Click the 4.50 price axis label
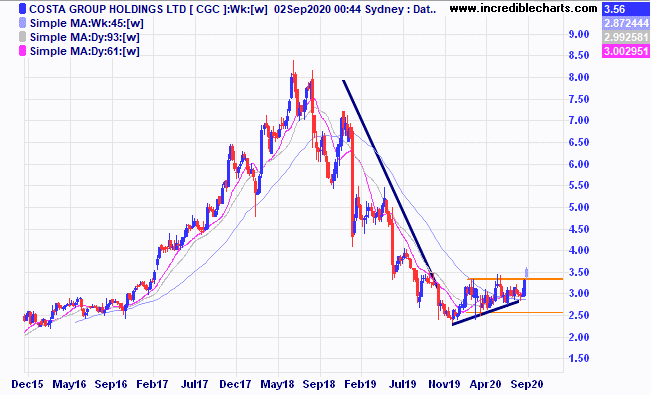Image resolution: width=651 pixels, height=395 pixels. [x=579, y=229]
